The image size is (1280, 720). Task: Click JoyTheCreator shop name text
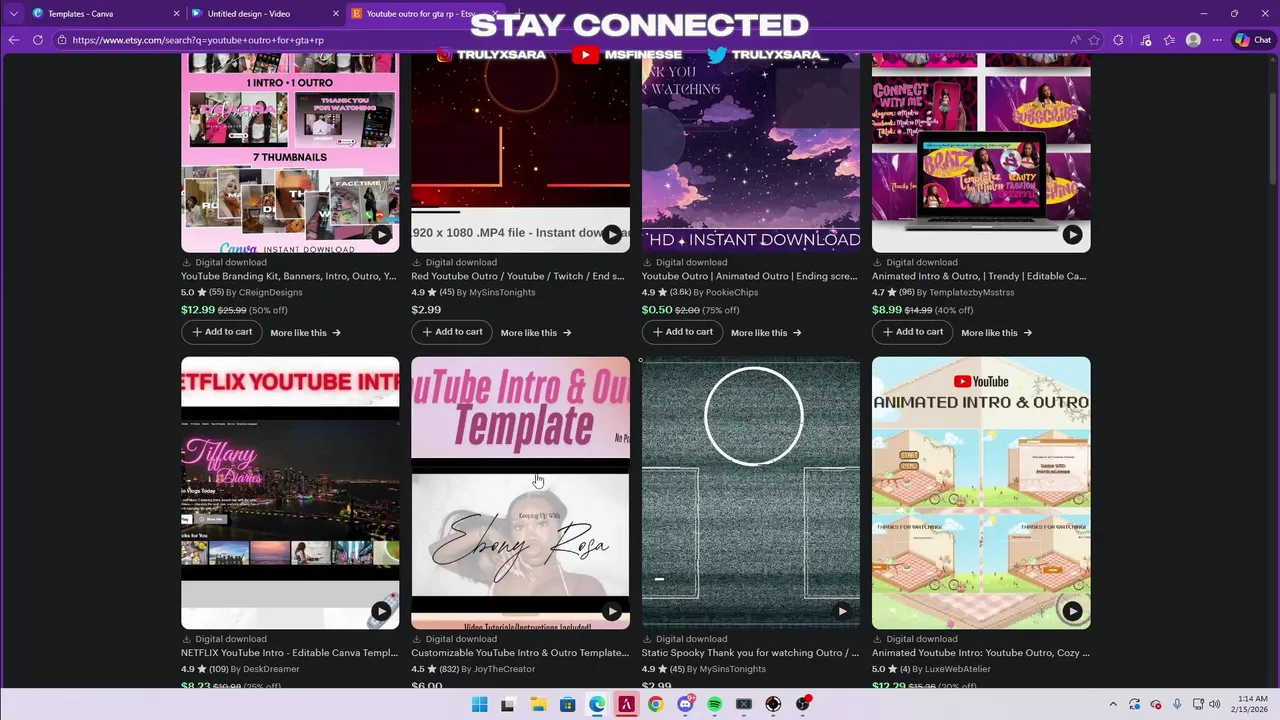505,669
